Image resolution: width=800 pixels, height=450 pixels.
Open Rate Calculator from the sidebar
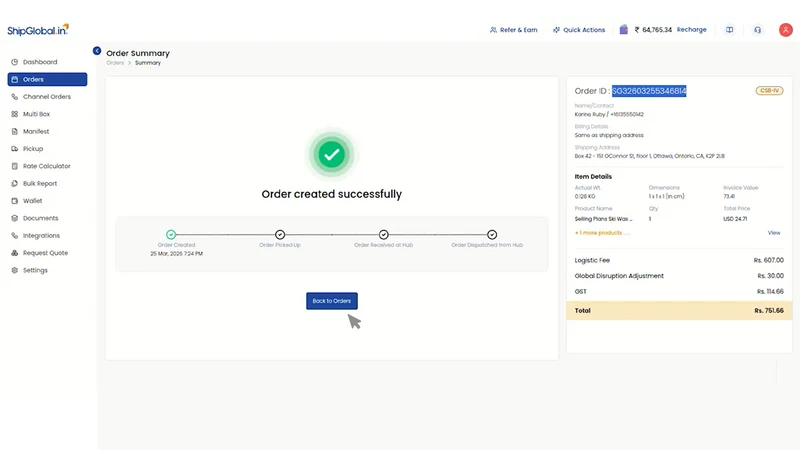(x=46, y=166)
